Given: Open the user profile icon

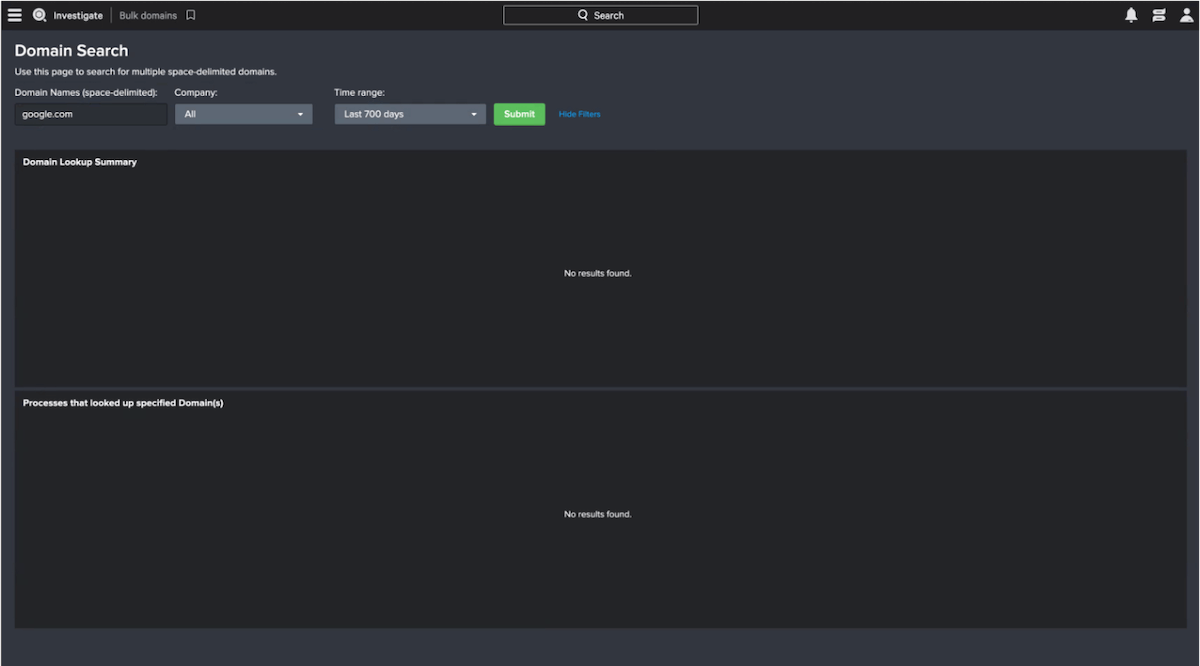Looking at the screenshot, I should (1186, 14).
